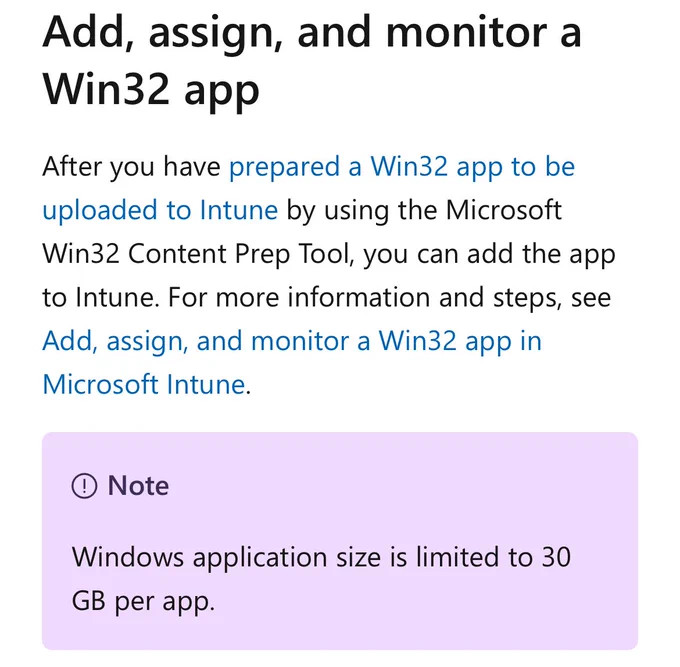The width and height of the screenshot is (680, 667).
Task: Open the 'prepared a Win32 app to be' link
Action: 402,167
